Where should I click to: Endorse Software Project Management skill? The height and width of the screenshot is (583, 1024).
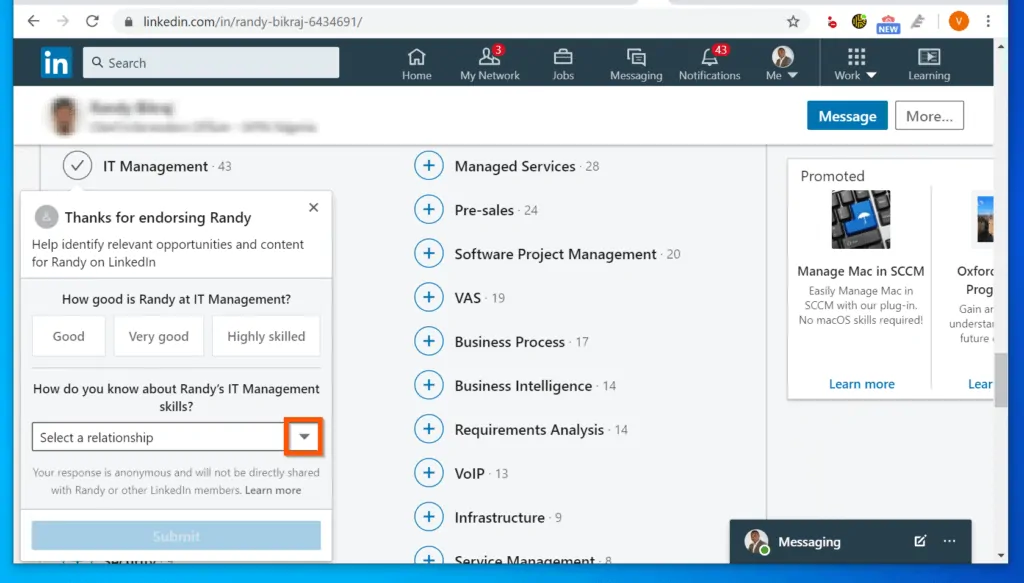pos(429,253)
